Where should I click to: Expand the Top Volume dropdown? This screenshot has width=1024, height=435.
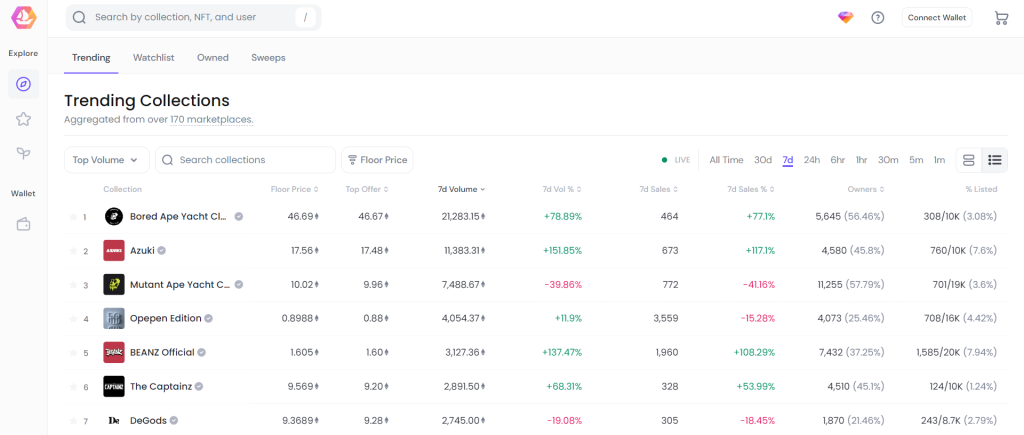[107, 160]
